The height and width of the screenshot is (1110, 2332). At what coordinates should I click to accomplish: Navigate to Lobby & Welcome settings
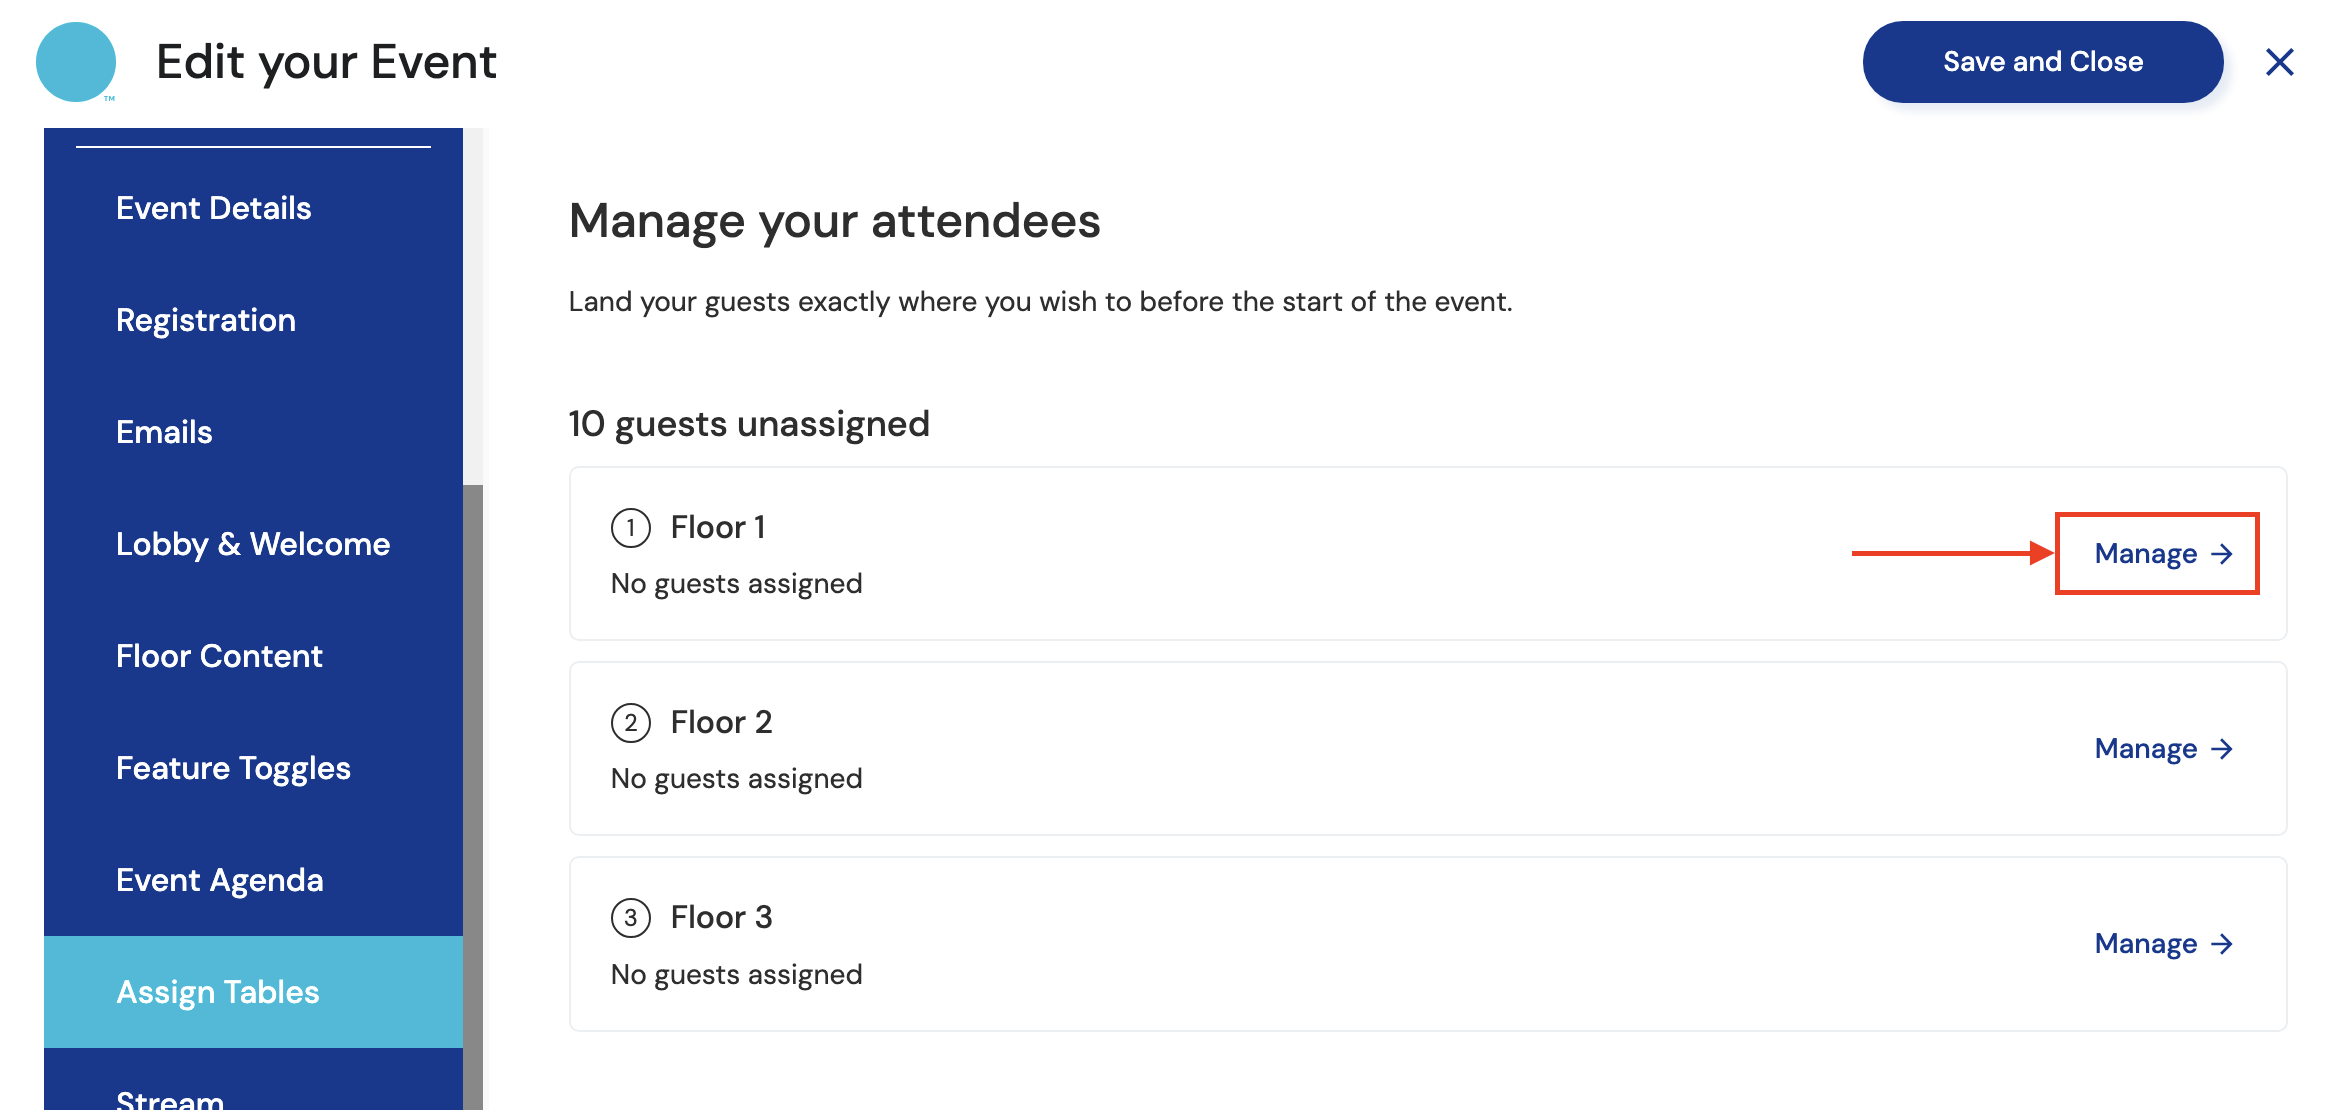point(253,544)
